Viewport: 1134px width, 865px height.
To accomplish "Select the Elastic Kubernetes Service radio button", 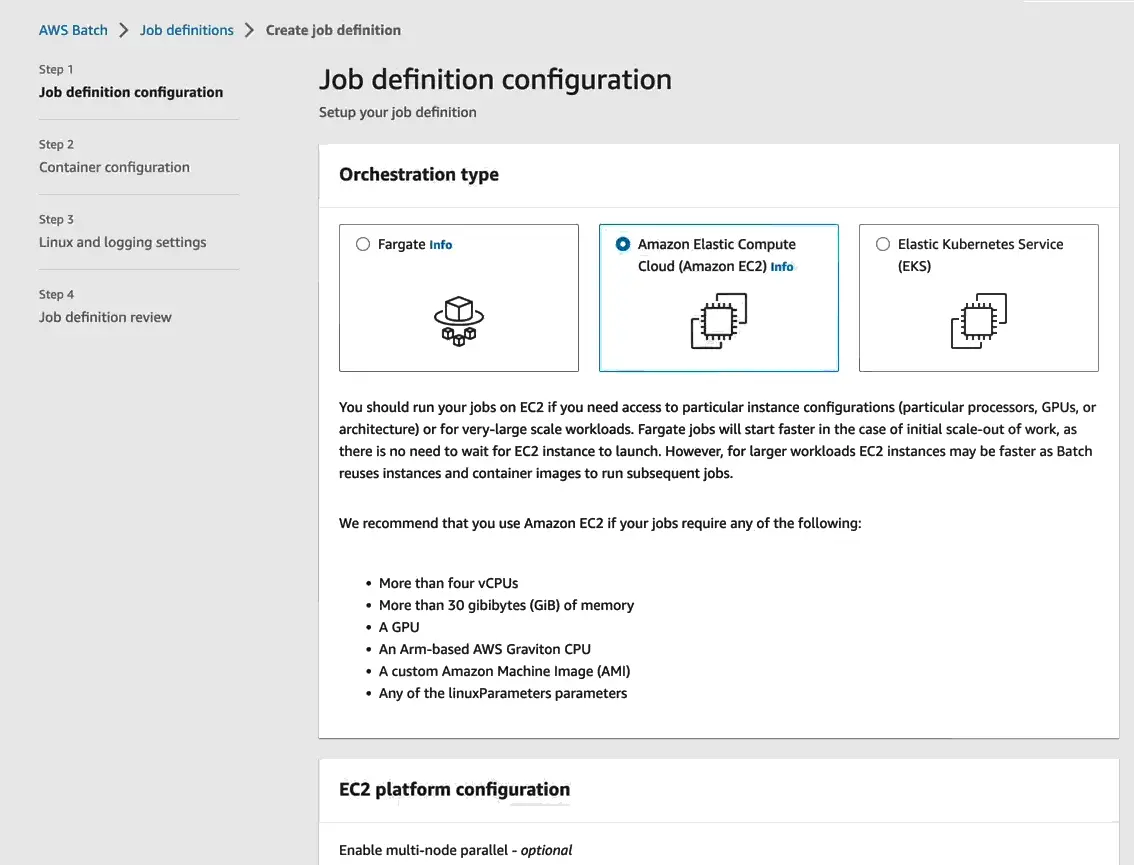I will coord(883,244).
